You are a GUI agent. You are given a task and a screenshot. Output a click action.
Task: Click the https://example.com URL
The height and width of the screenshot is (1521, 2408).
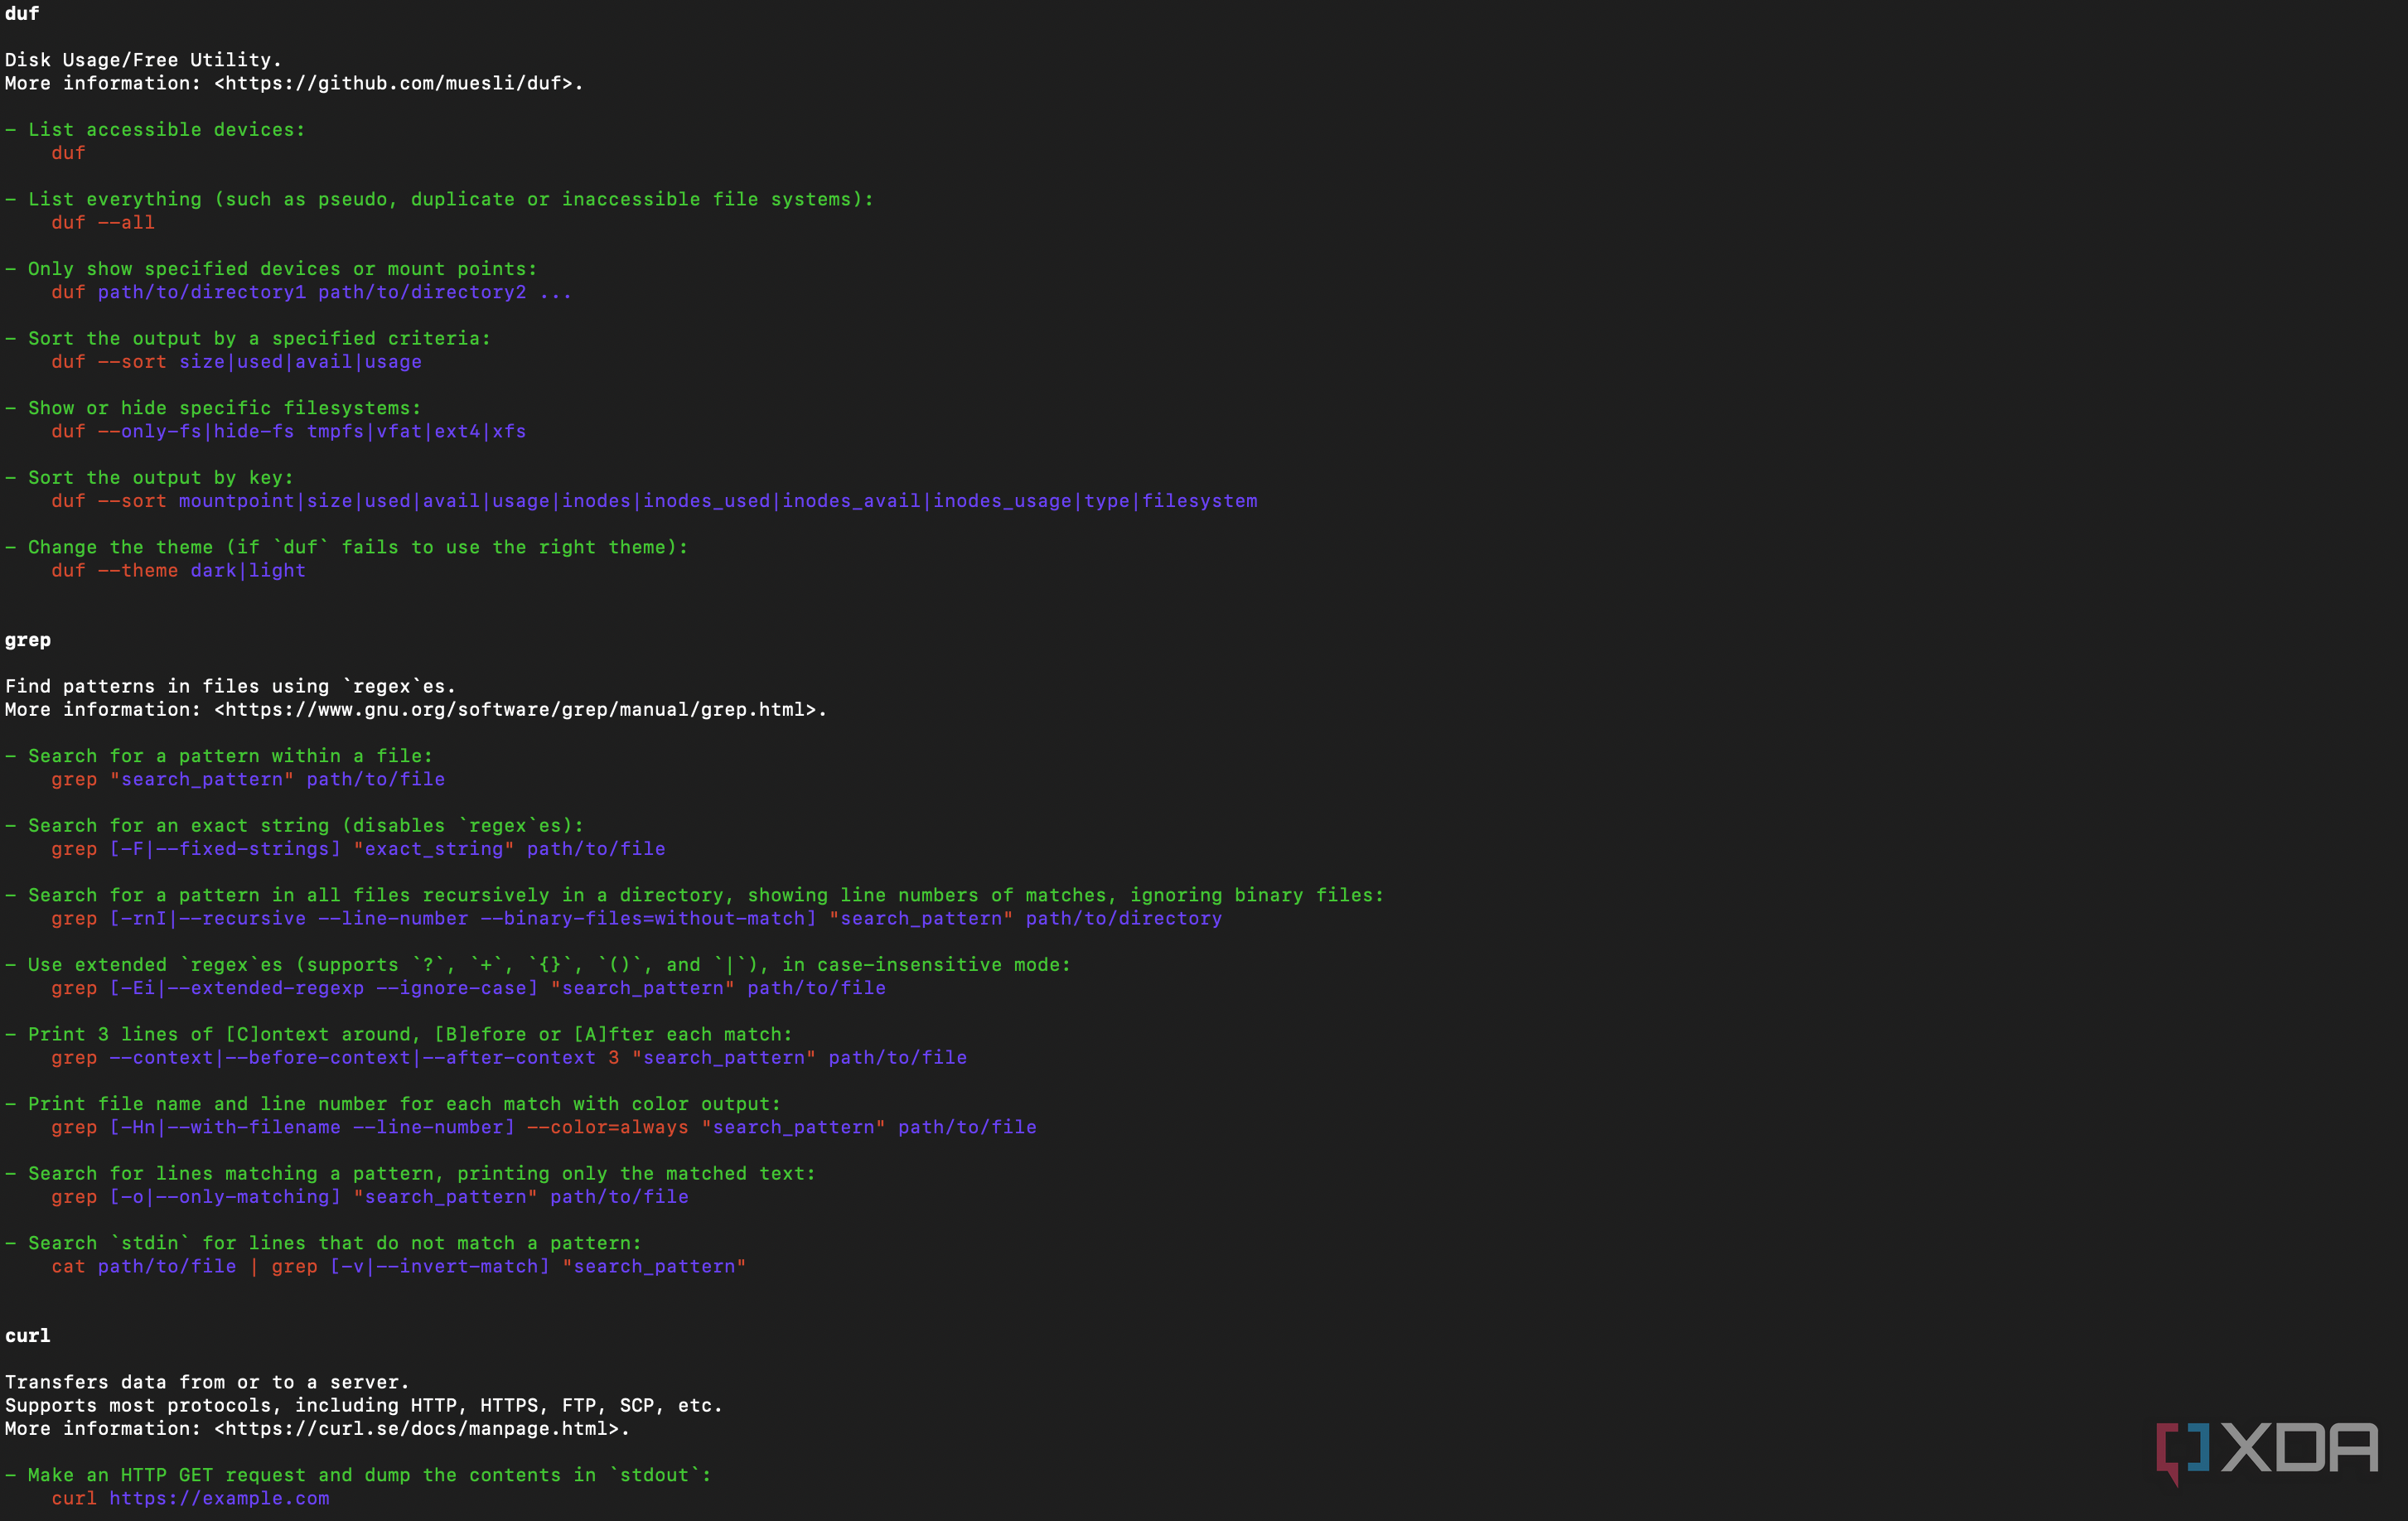[219, 1498]
